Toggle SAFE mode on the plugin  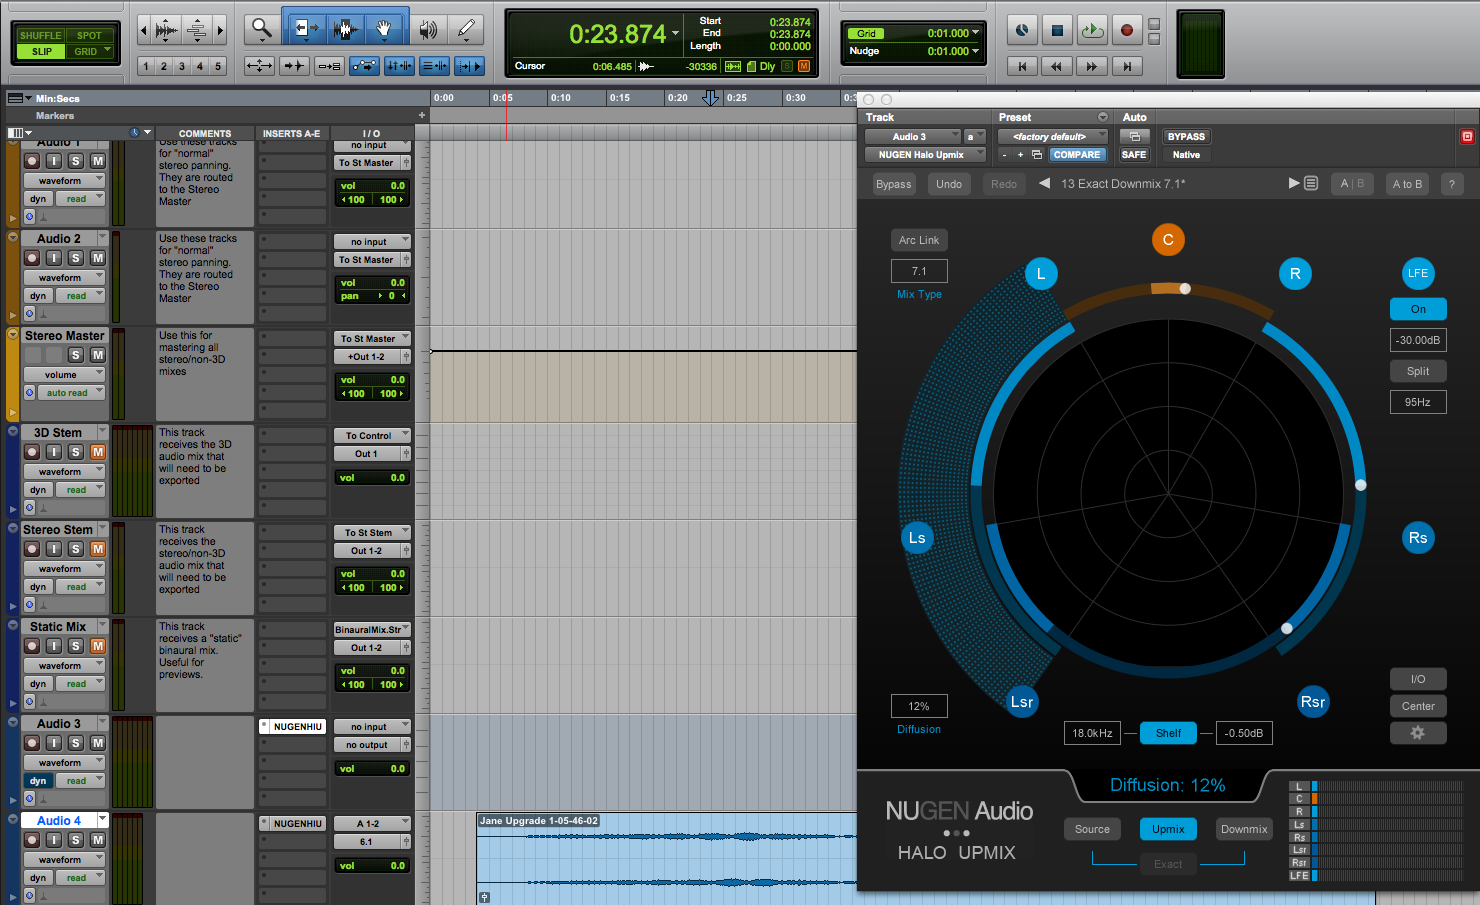point(1134,154)
